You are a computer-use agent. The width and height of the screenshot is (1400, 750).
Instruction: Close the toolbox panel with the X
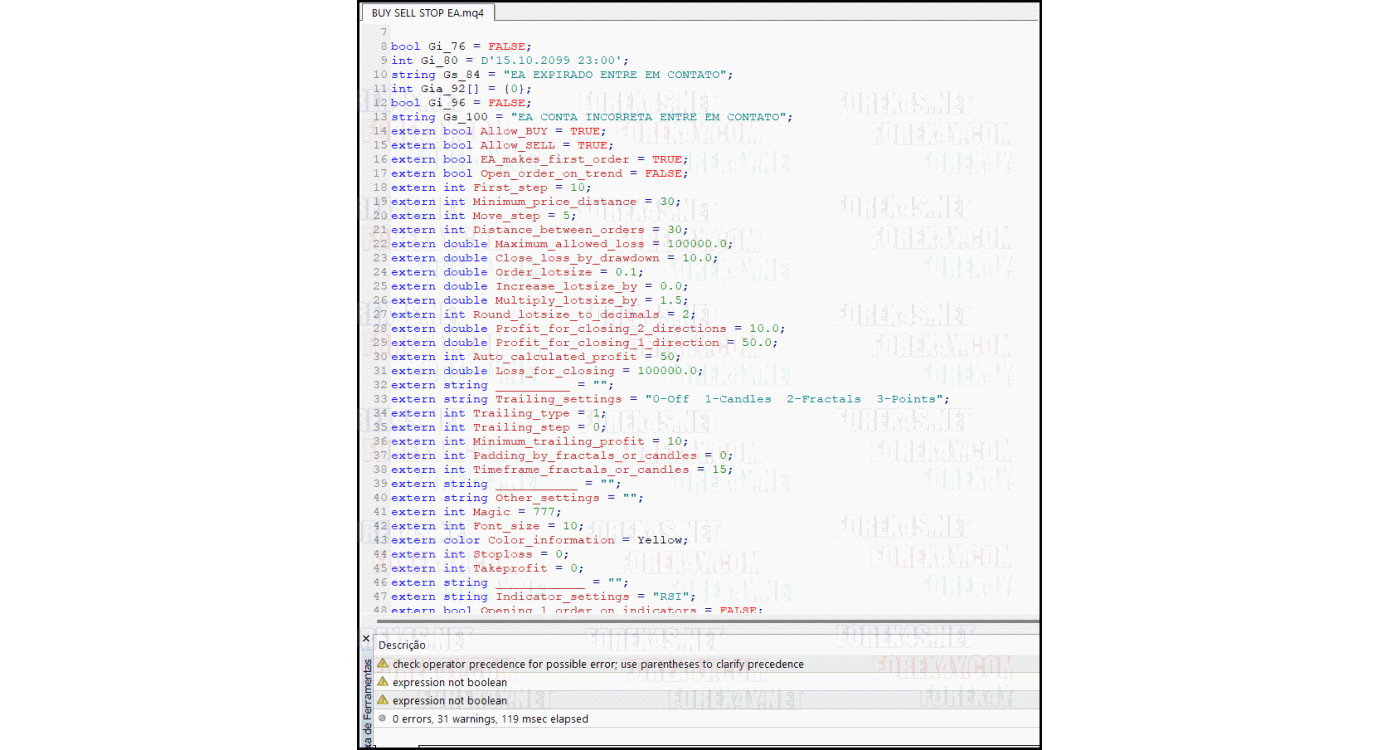[x=366, y=638]
